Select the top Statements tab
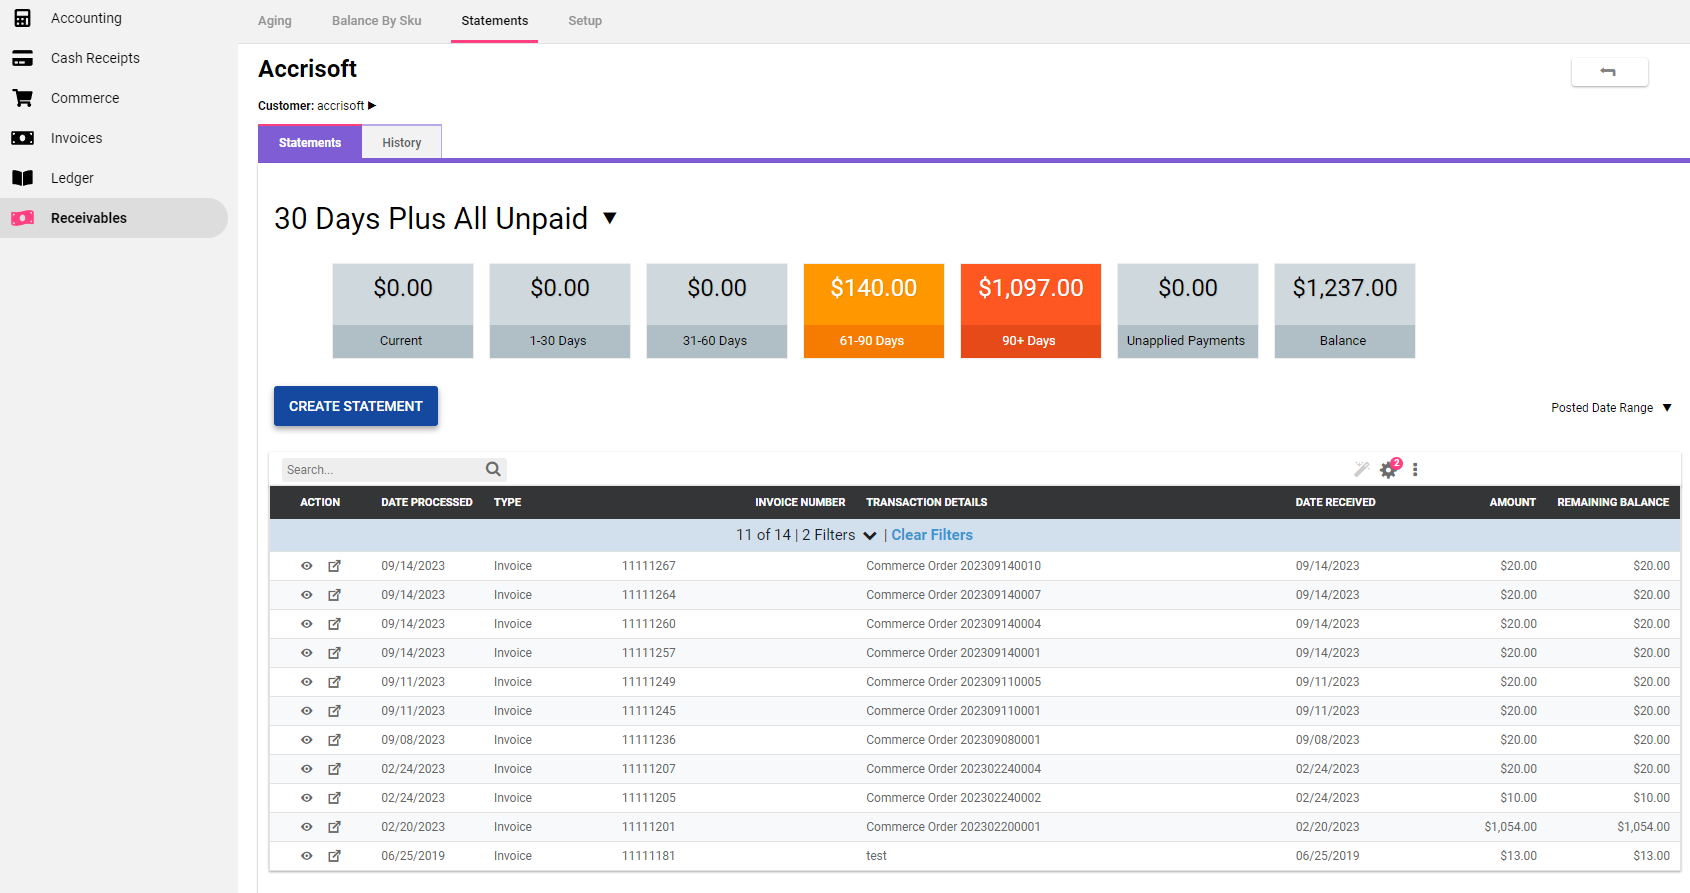 click(x=495, y=21)
